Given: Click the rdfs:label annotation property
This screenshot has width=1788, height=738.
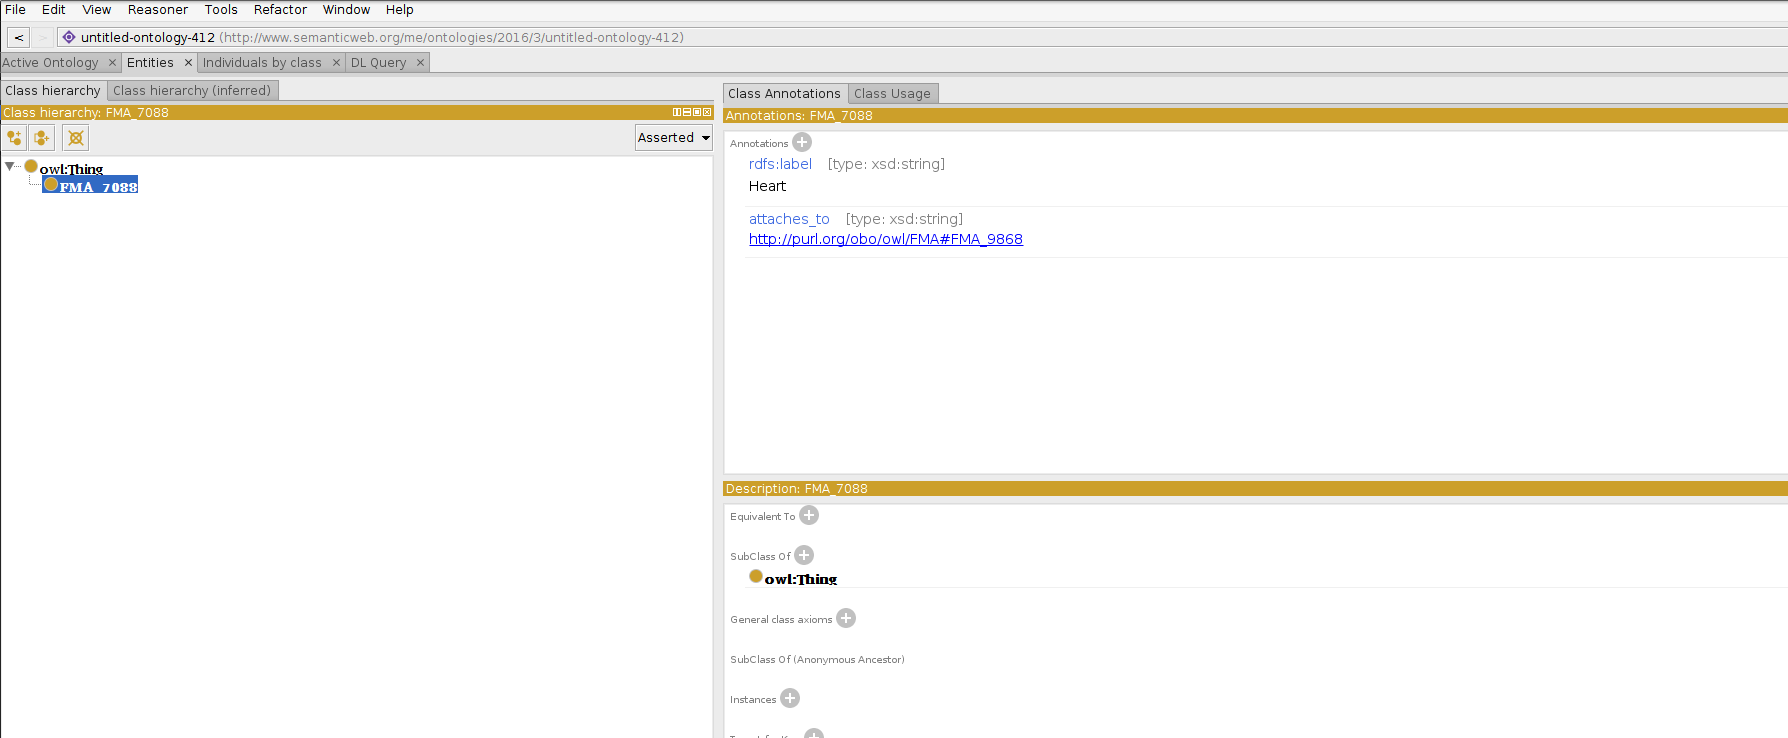Looking at the screenshot, I should pyautogui.click(x=780, y=164).
